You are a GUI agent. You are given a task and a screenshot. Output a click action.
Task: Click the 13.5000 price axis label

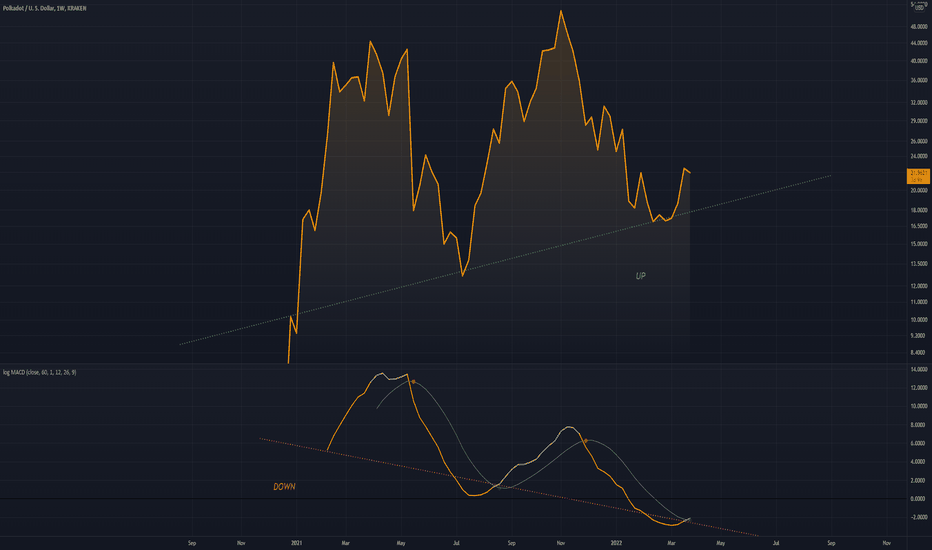(x=918, y=263)
